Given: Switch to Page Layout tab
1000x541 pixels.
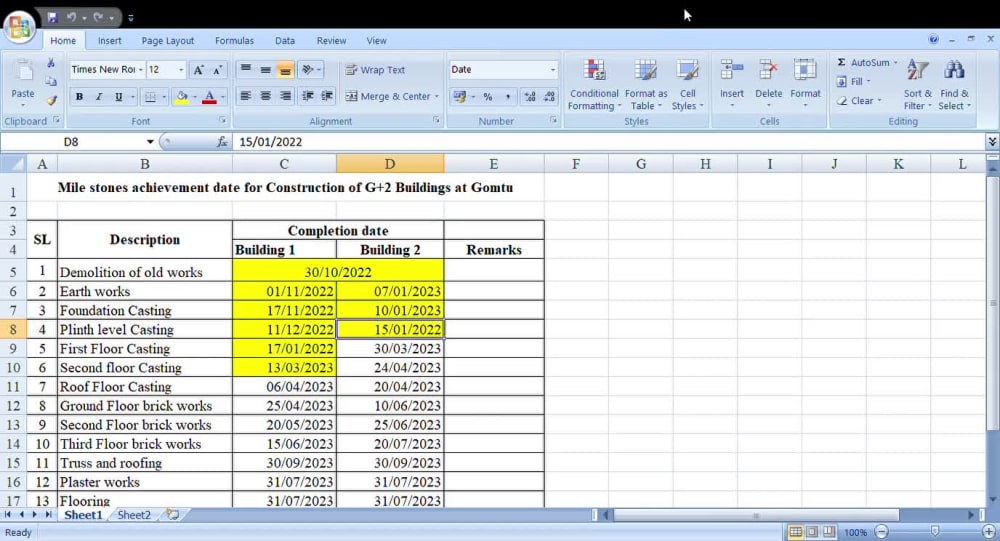Looking at the screenshot, I should (x=168, y=41).
